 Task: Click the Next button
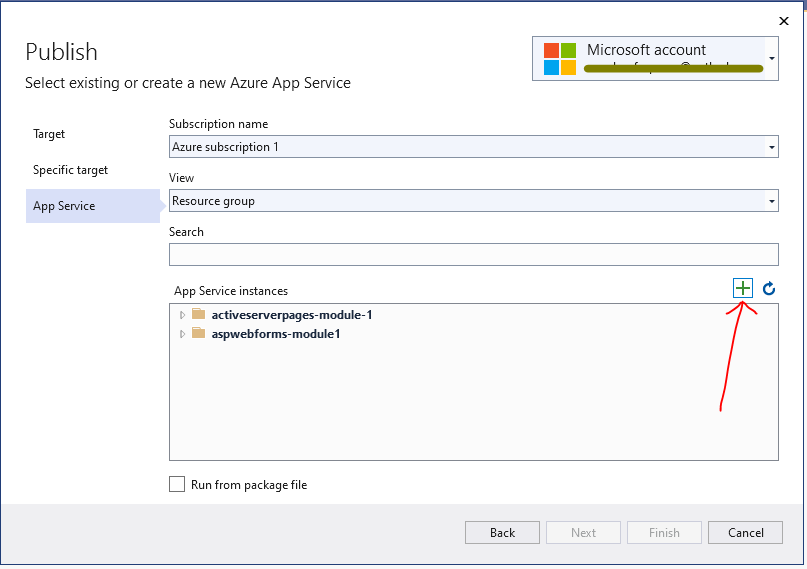click(583, 532)
